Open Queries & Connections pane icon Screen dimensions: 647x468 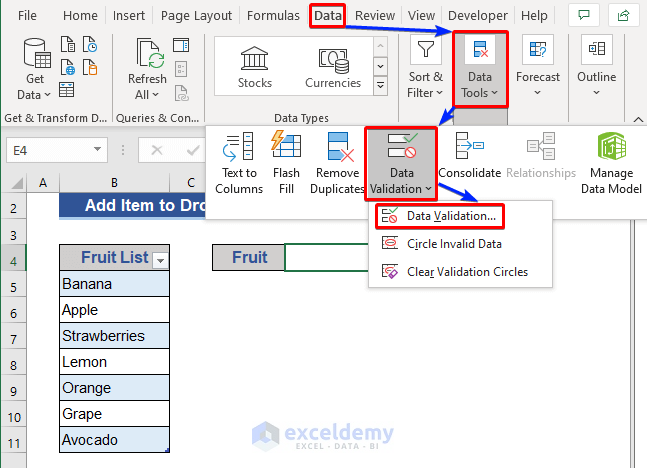point(181,45)
